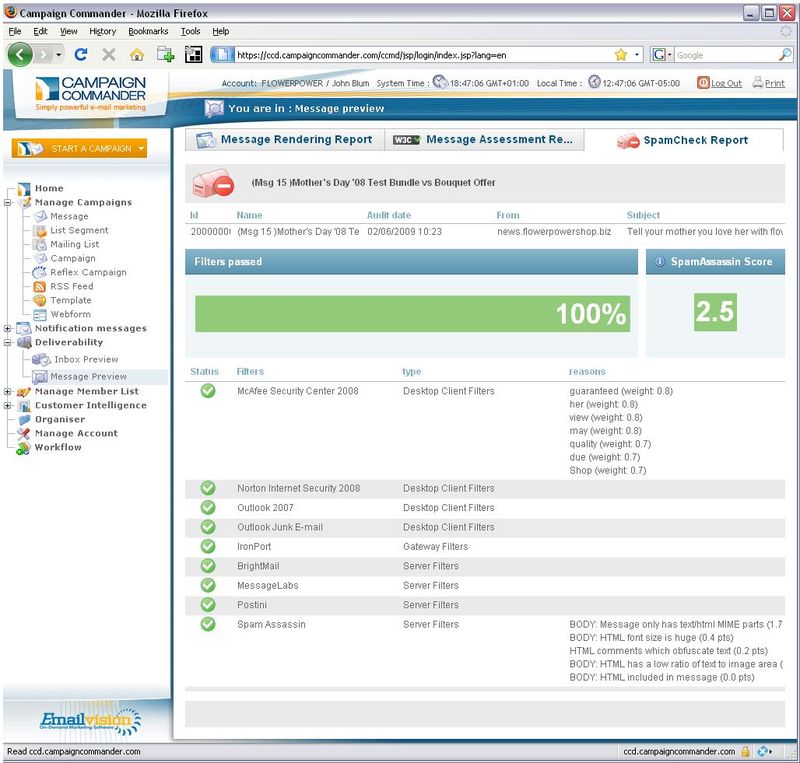This screenshot has width=800, height=763.
Task: Open the File menu
Action: pos(15,31)
